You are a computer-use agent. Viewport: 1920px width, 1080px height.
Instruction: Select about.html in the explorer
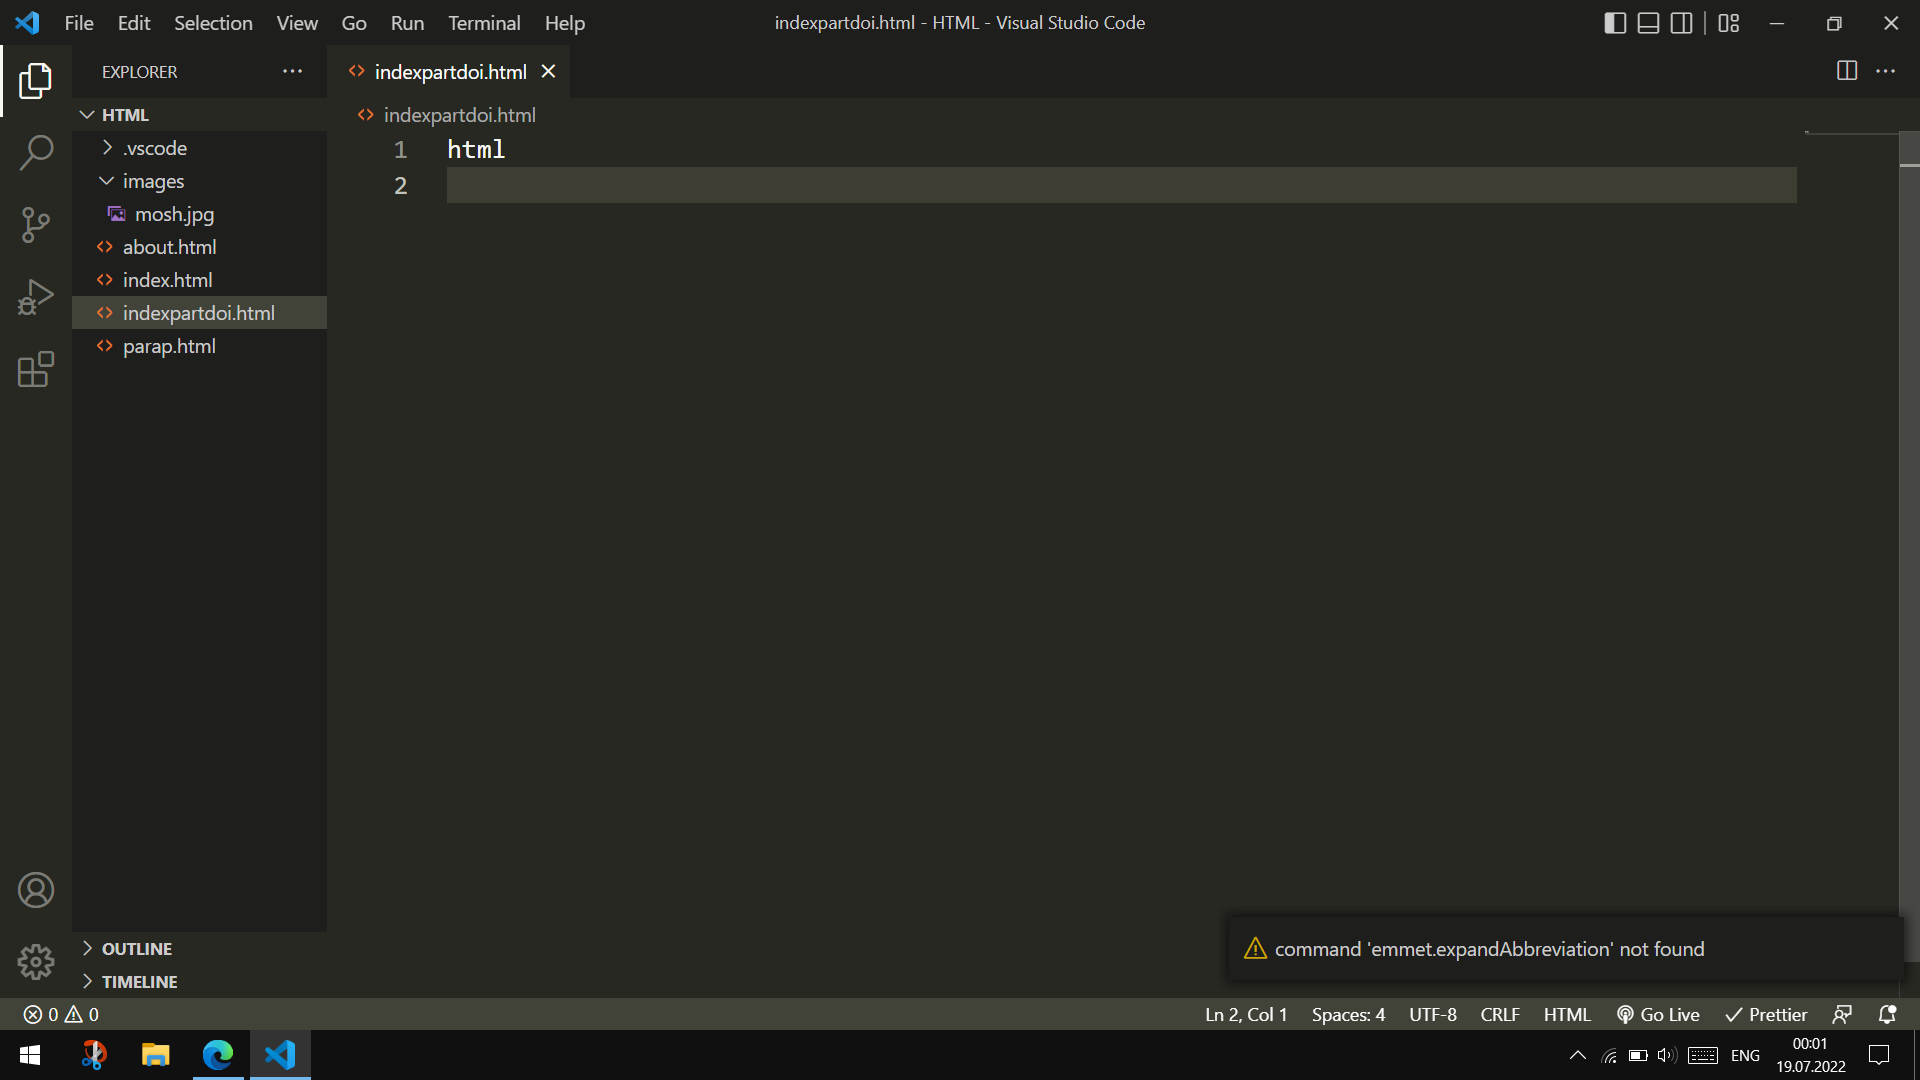pyautogui.click(x=169, y=247)
